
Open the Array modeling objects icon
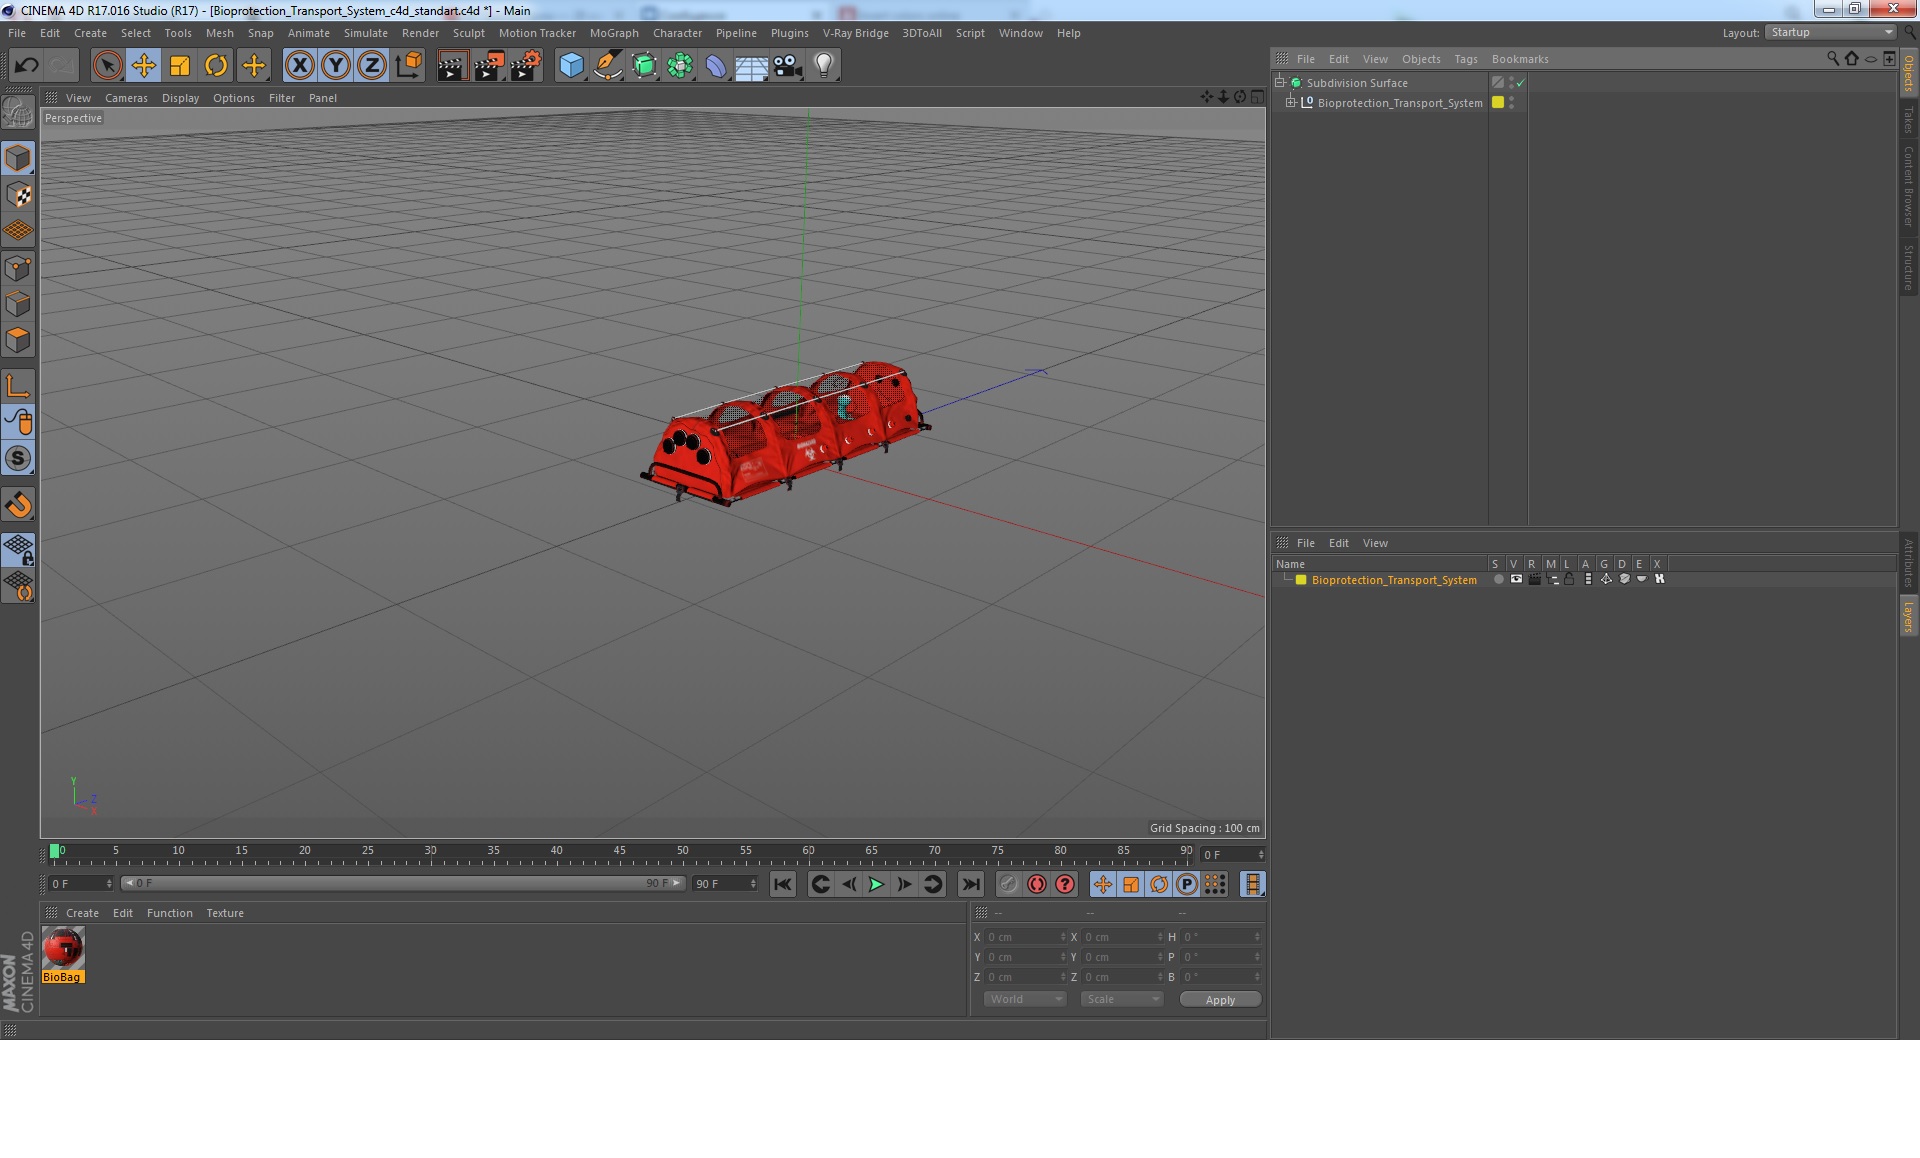[680, 66]
